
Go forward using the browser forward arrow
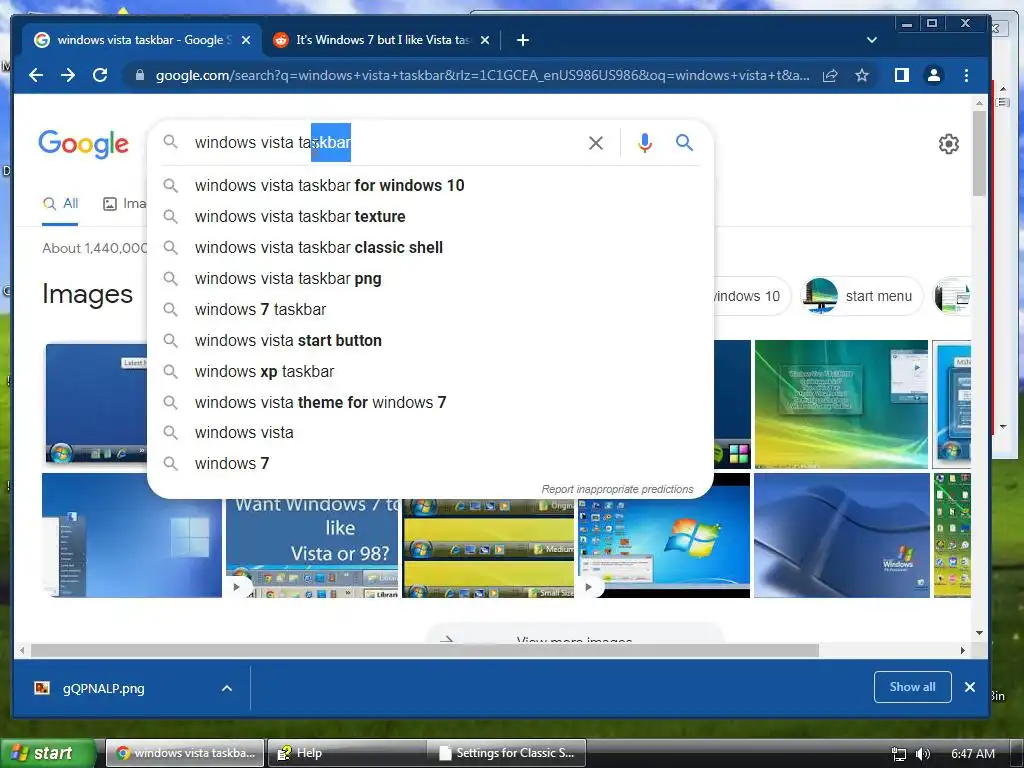pos(68,75)
